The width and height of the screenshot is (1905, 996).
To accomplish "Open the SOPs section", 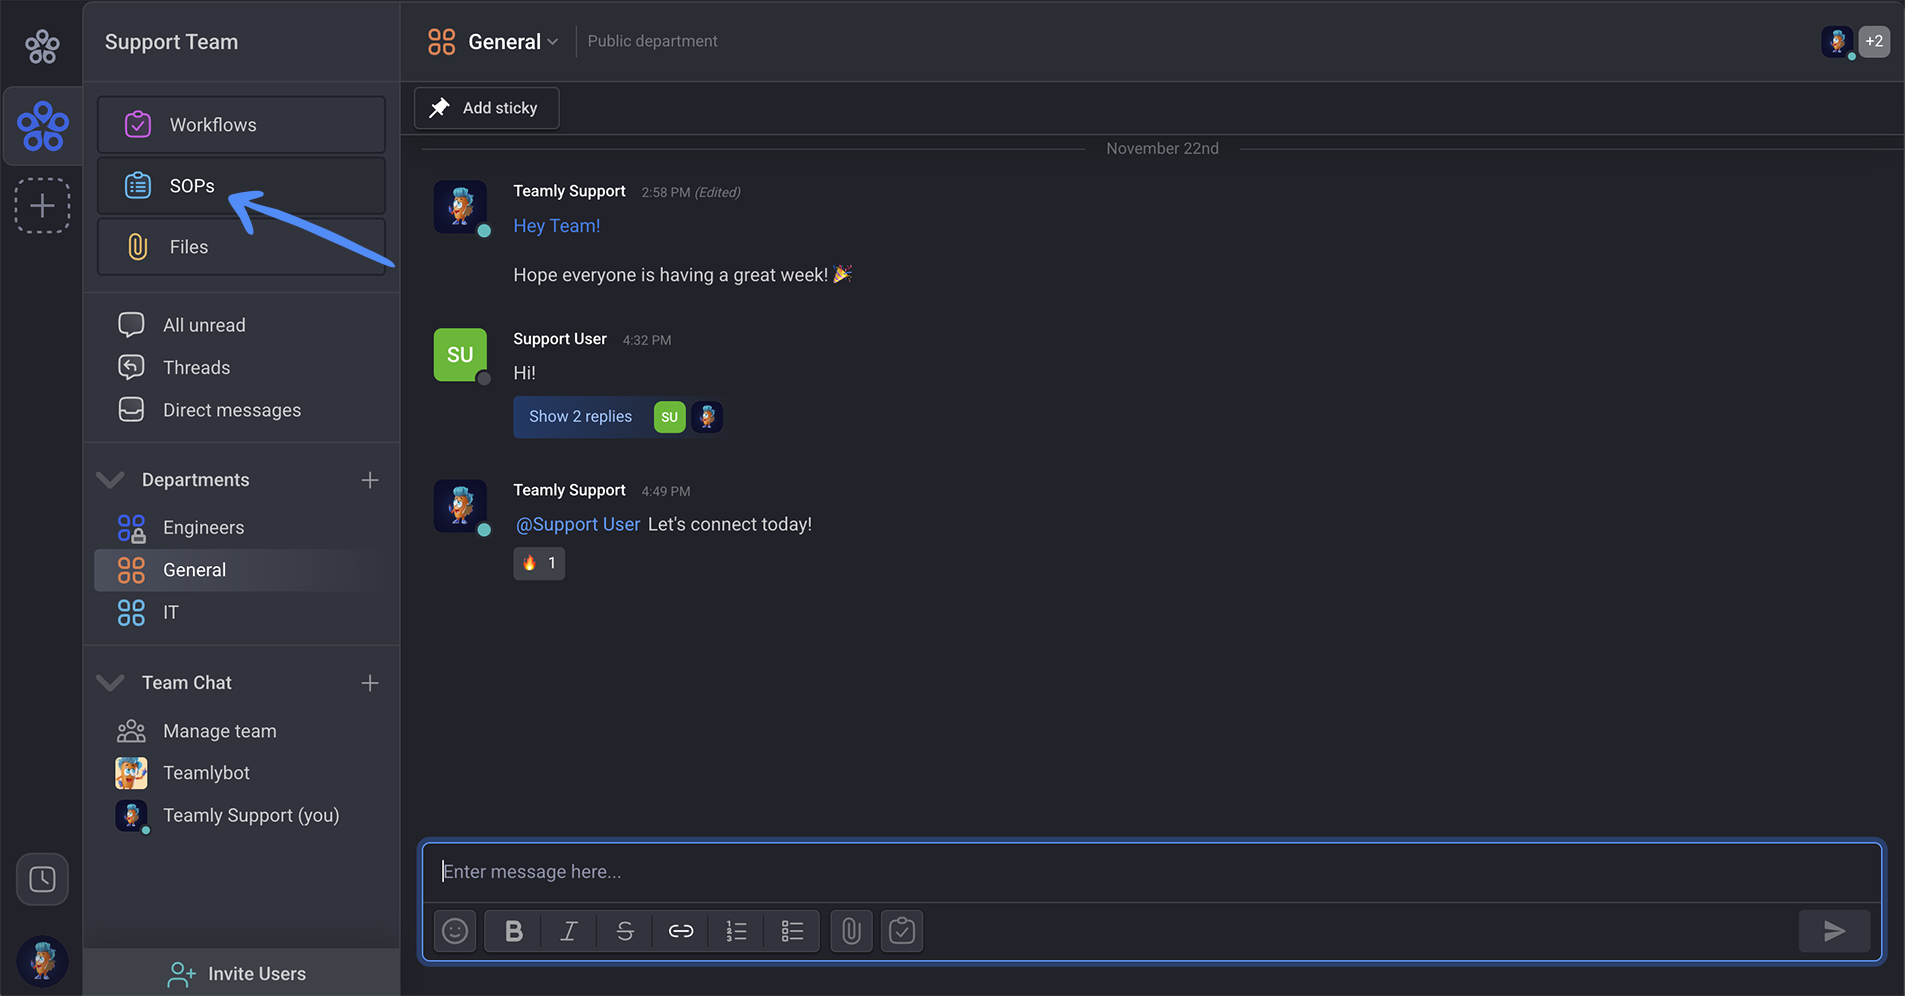I will coord(241,186).
